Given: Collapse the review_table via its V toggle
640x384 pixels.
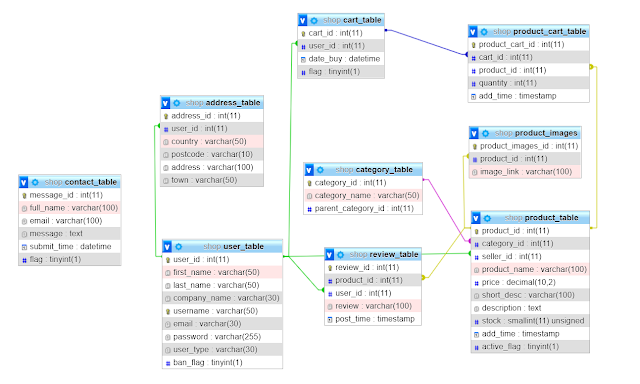Looking at the screenshot, I should (329, 255).
